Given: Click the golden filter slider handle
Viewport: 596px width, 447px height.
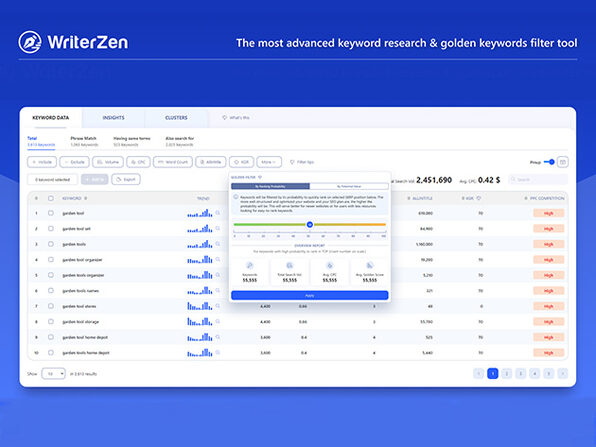Looking at the screenshot, I should (310, 225).
